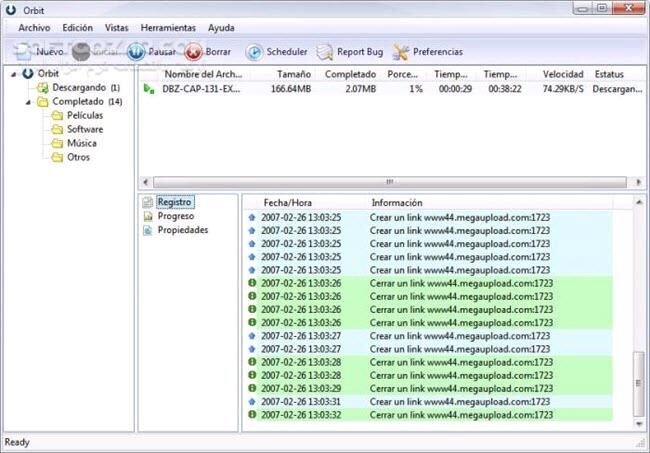Click the Pausar toolbar icon
Screen dimensions: 650x453
(x=136, y=52)
